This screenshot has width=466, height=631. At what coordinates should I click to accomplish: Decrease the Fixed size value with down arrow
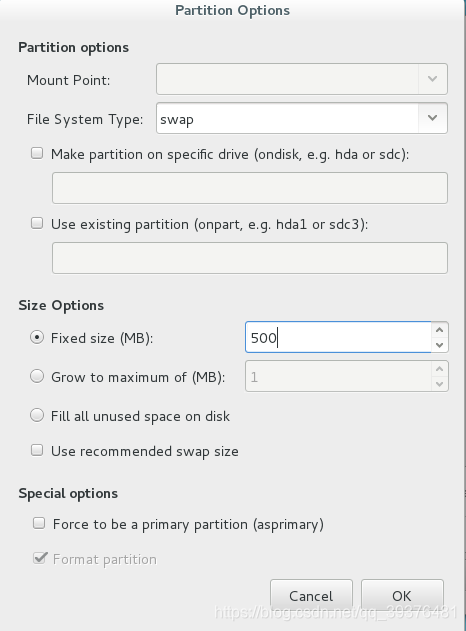439,345
